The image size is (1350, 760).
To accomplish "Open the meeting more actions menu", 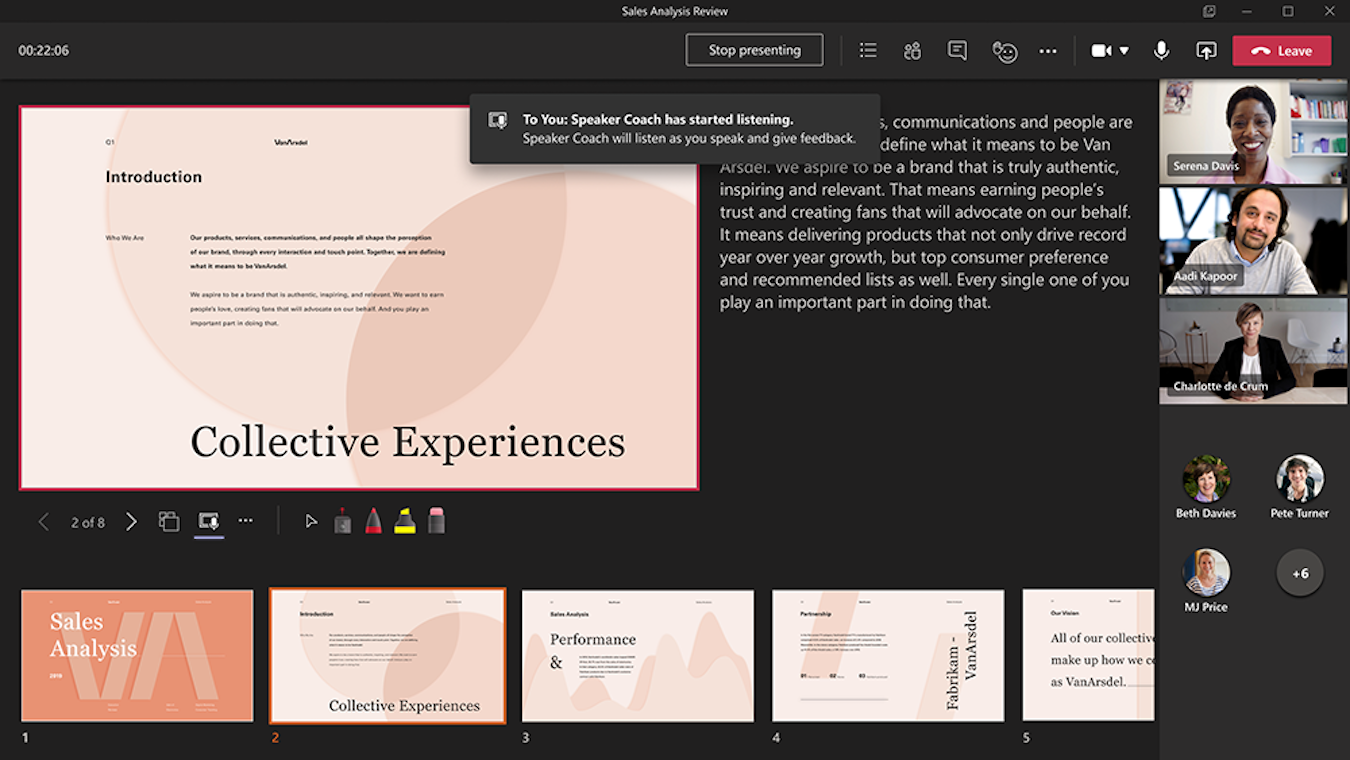I will point(1048,50).
